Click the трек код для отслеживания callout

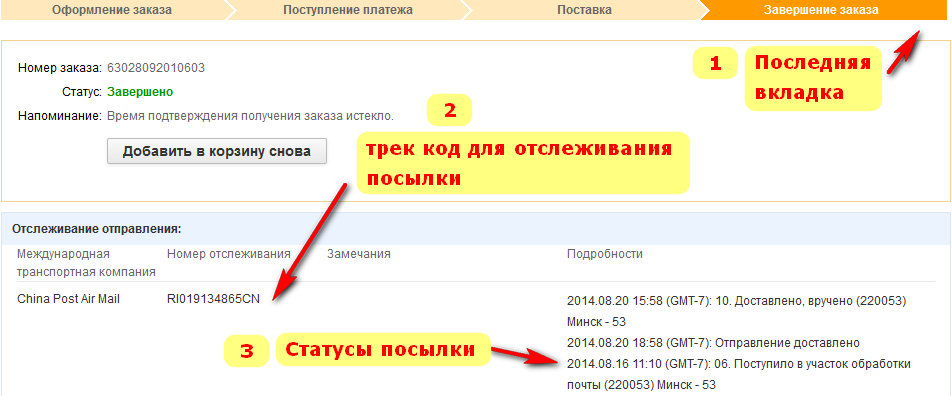click(x=523, y=163)
